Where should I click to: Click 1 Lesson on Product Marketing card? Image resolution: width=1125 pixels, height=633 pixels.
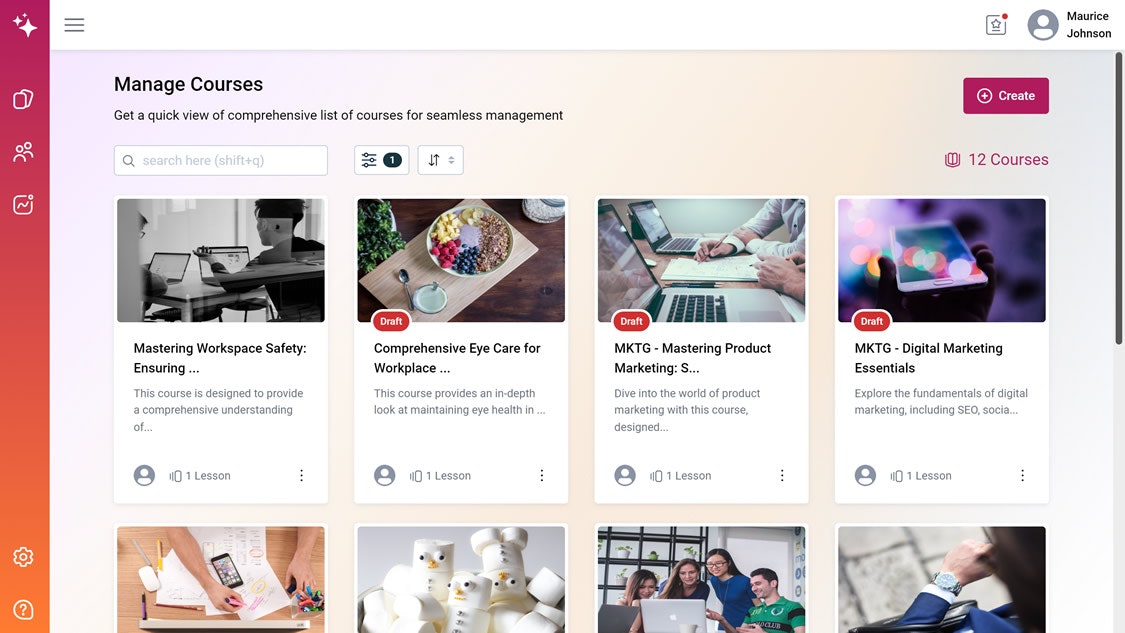[681, 476]
